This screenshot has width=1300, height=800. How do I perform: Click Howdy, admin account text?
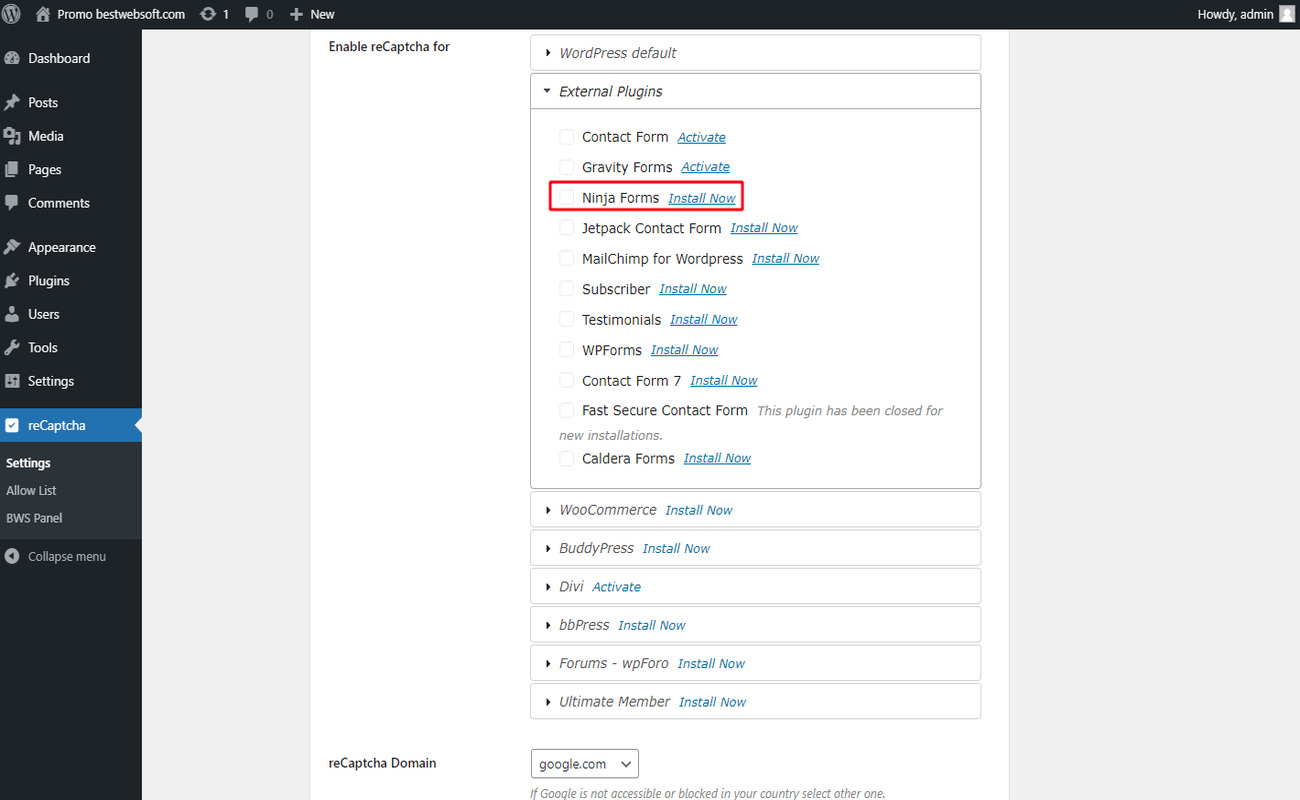1235,14
